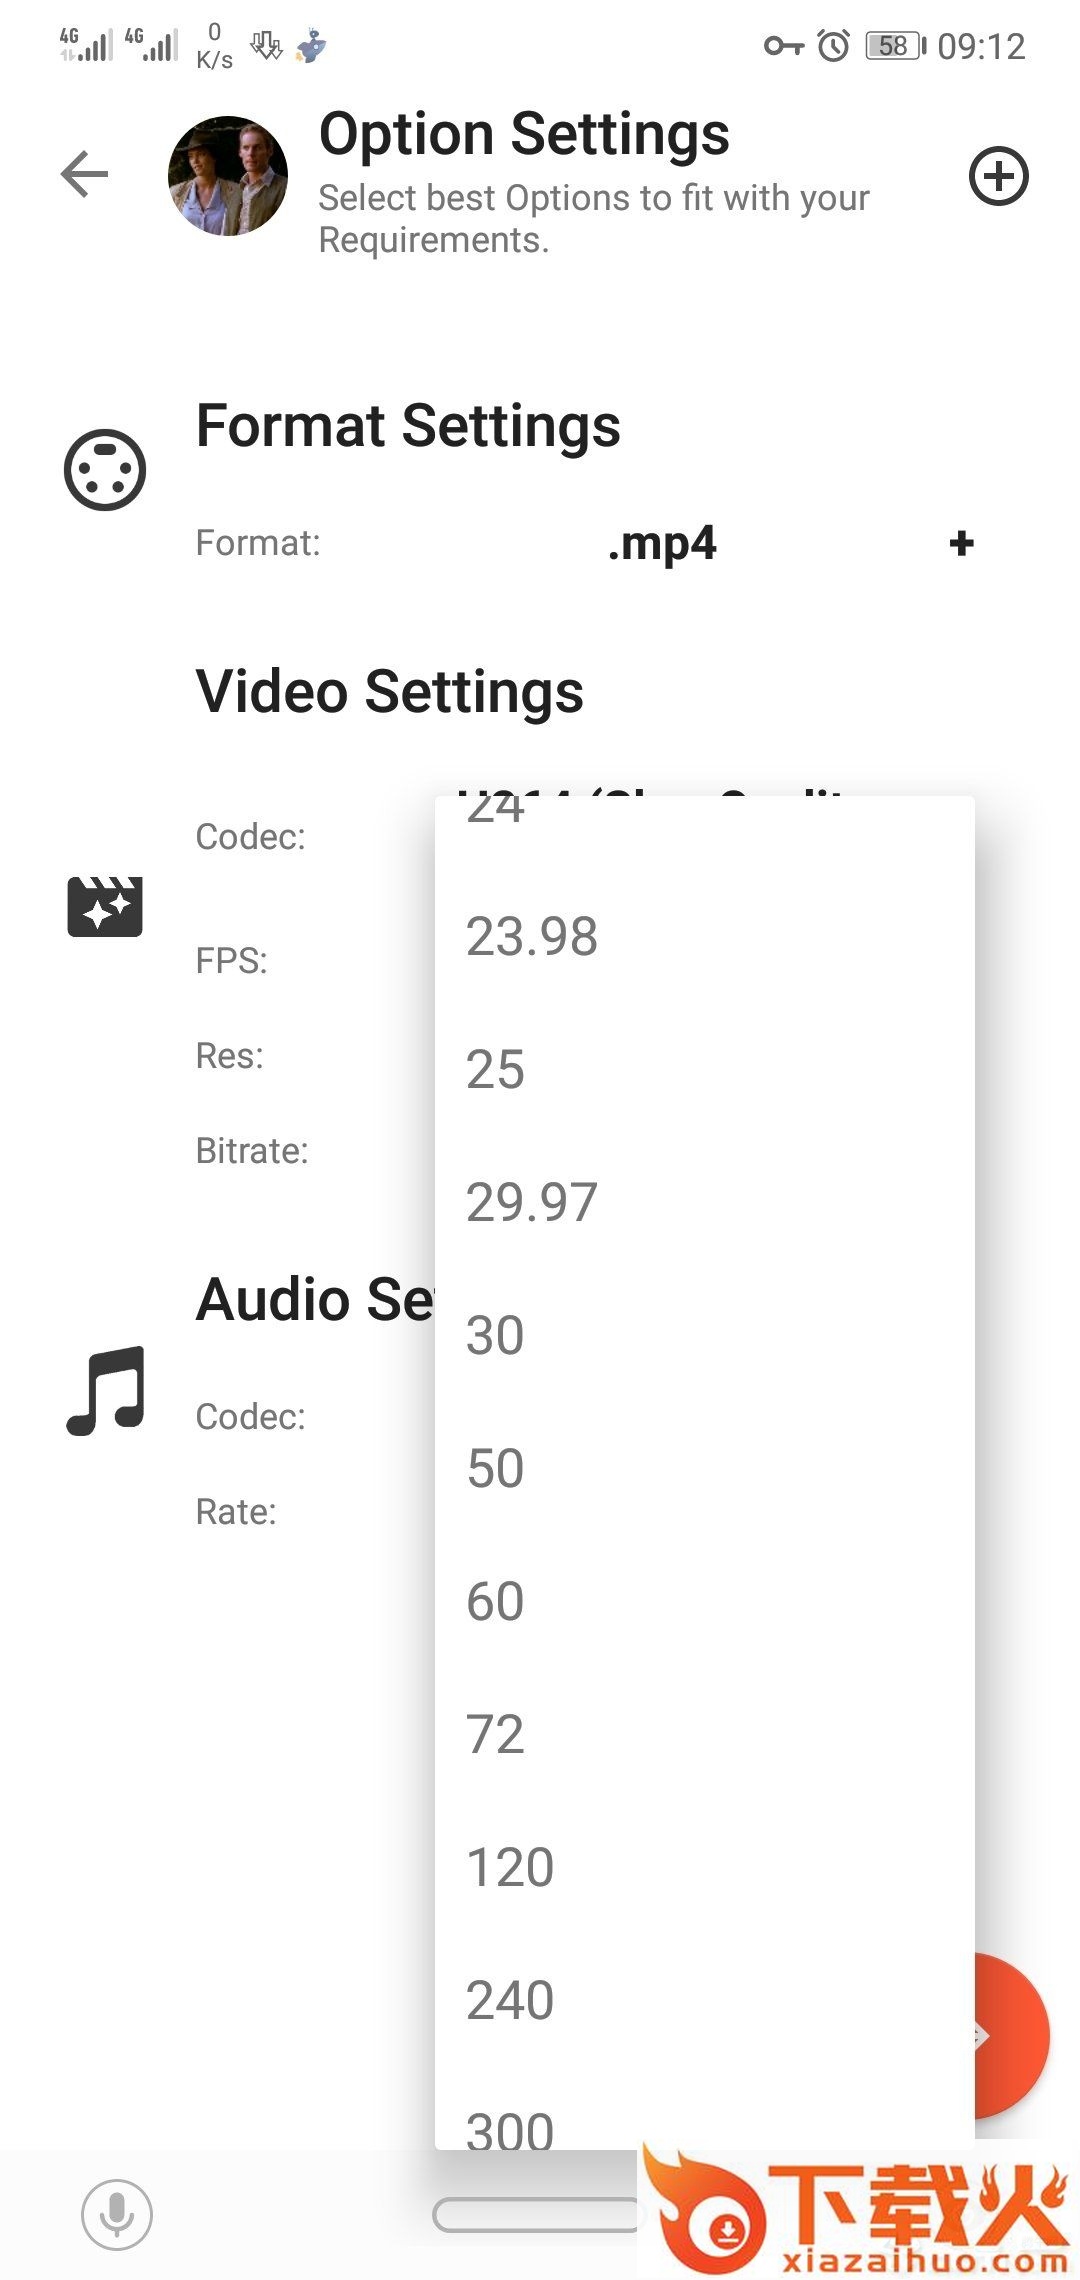The width and height of the screenshot is (1080, 2280).
Task: Tap the film reel Format Settings icon
Action: click(x=105, y=470)
